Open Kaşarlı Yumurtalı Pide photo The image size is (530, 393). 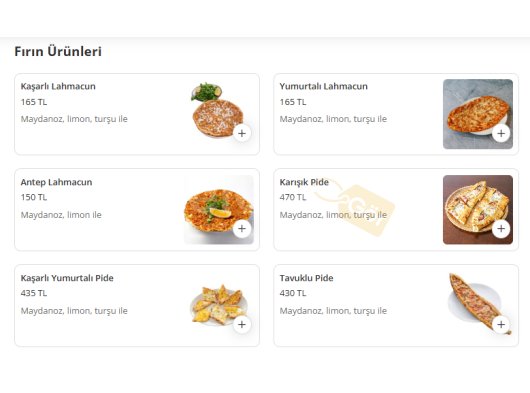tap(219, 305)
